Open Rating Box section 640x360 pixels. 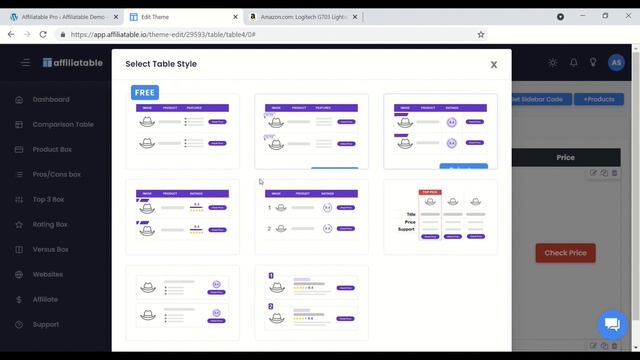coord(50,224)
